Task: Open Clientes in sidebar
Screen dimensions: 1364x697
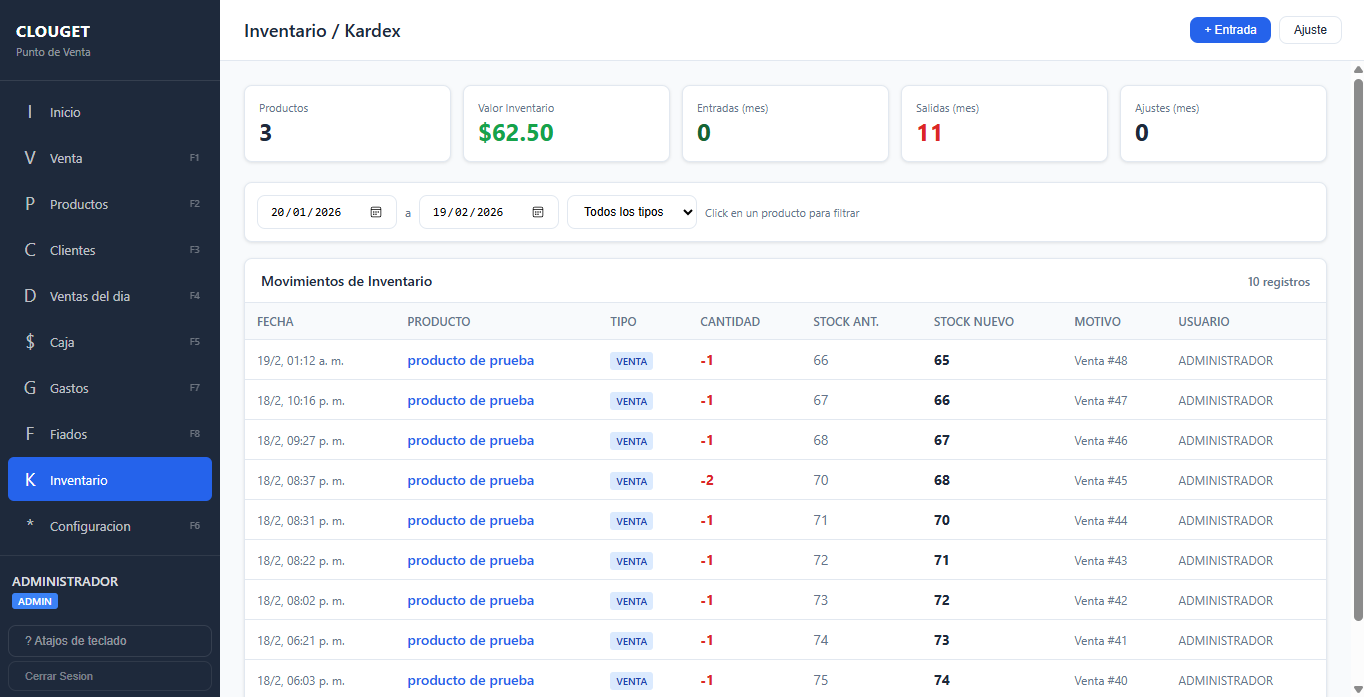Action: tap(110, 250)
